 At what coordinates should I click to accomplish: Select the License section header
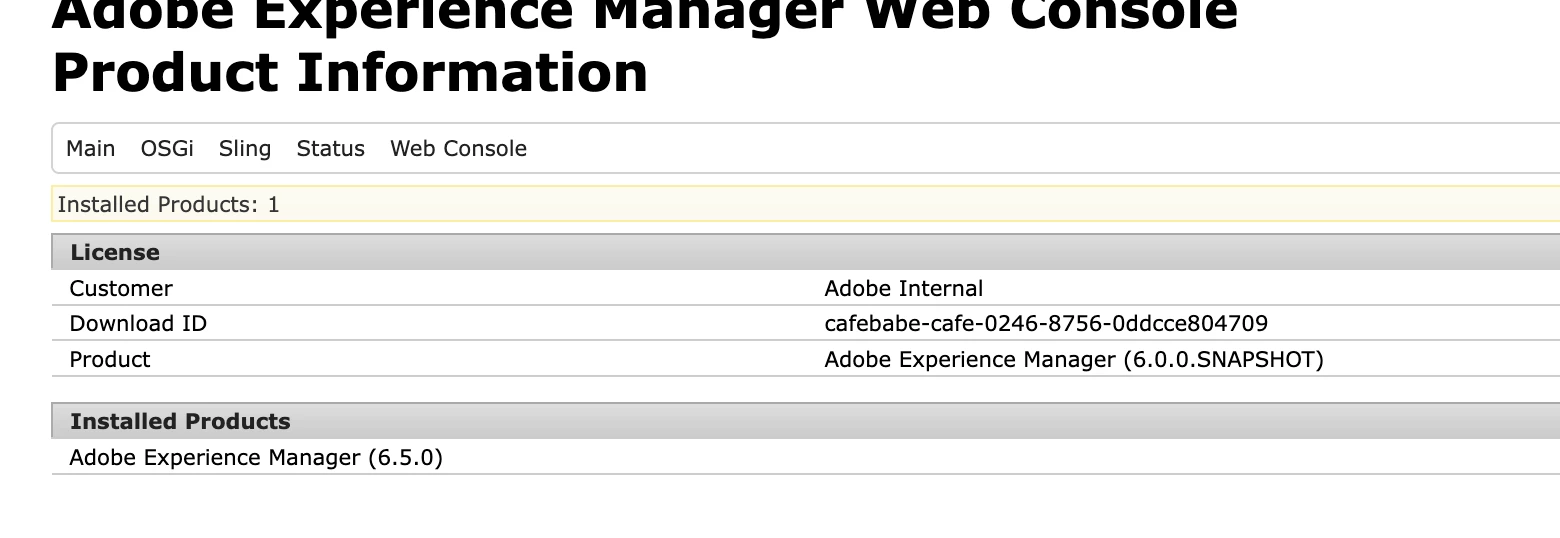tap(805, 252)
